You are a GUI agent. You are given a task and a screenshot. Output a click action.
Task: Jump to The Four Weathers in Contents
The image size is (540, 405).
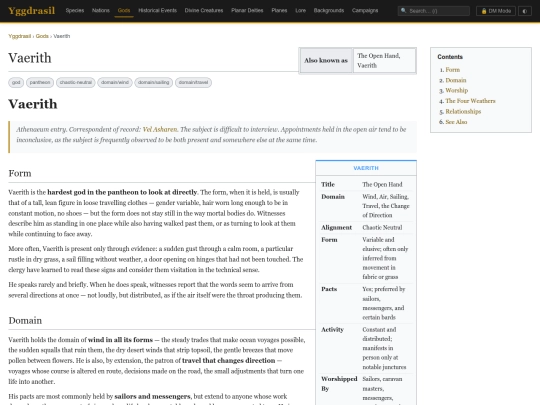[470, 101]
